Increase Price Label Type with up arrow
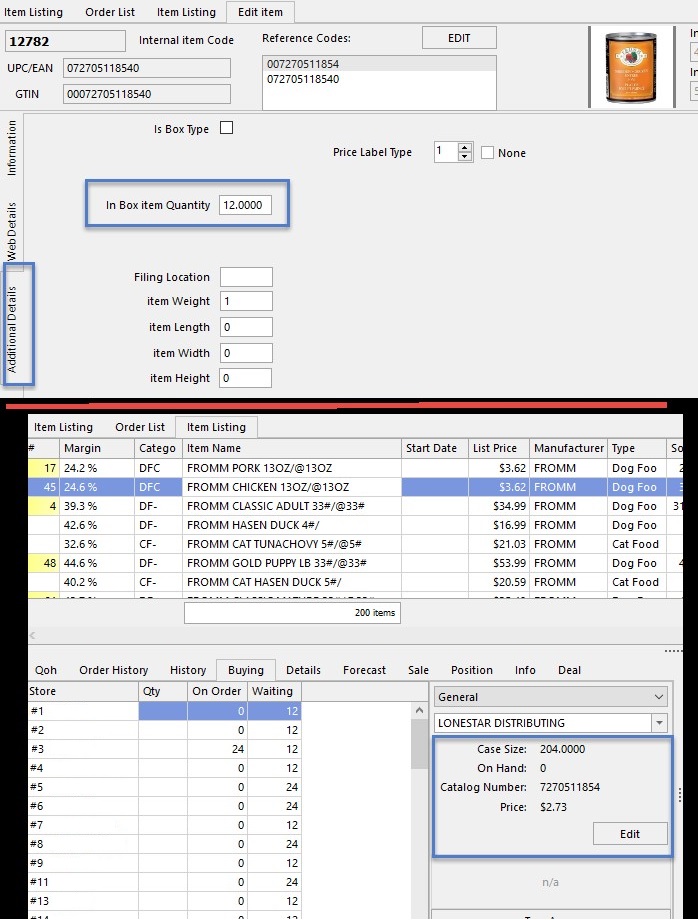Screen dimensions: 698x920 pos(465,147)
